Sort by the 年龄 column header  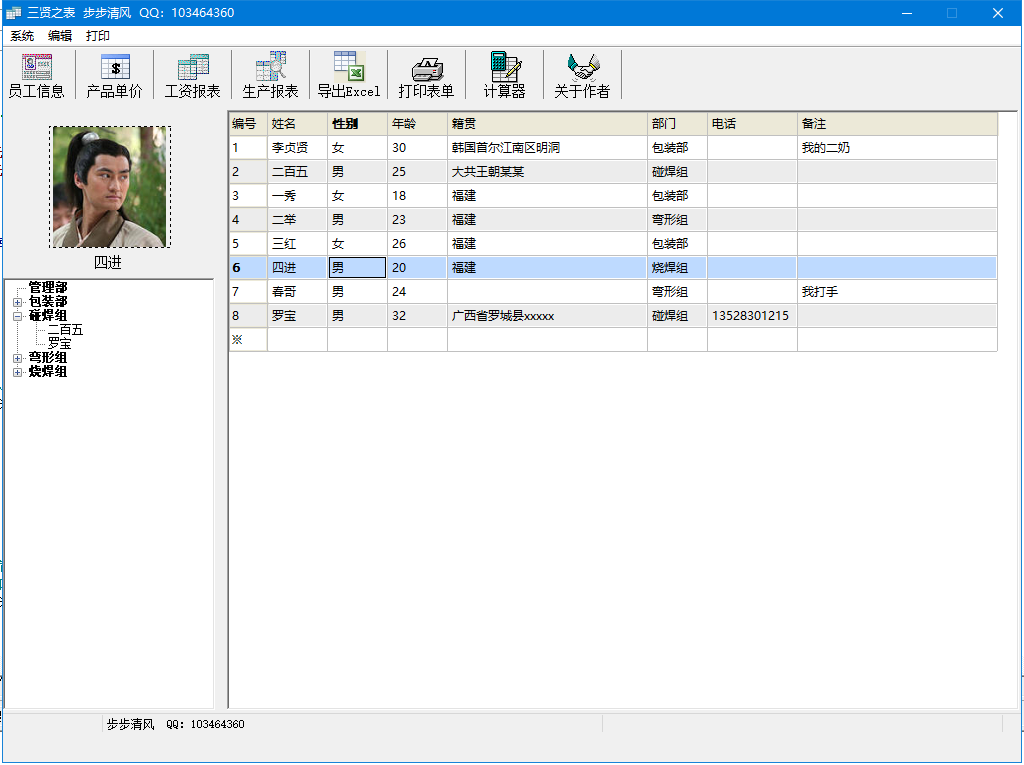[417, 124]
